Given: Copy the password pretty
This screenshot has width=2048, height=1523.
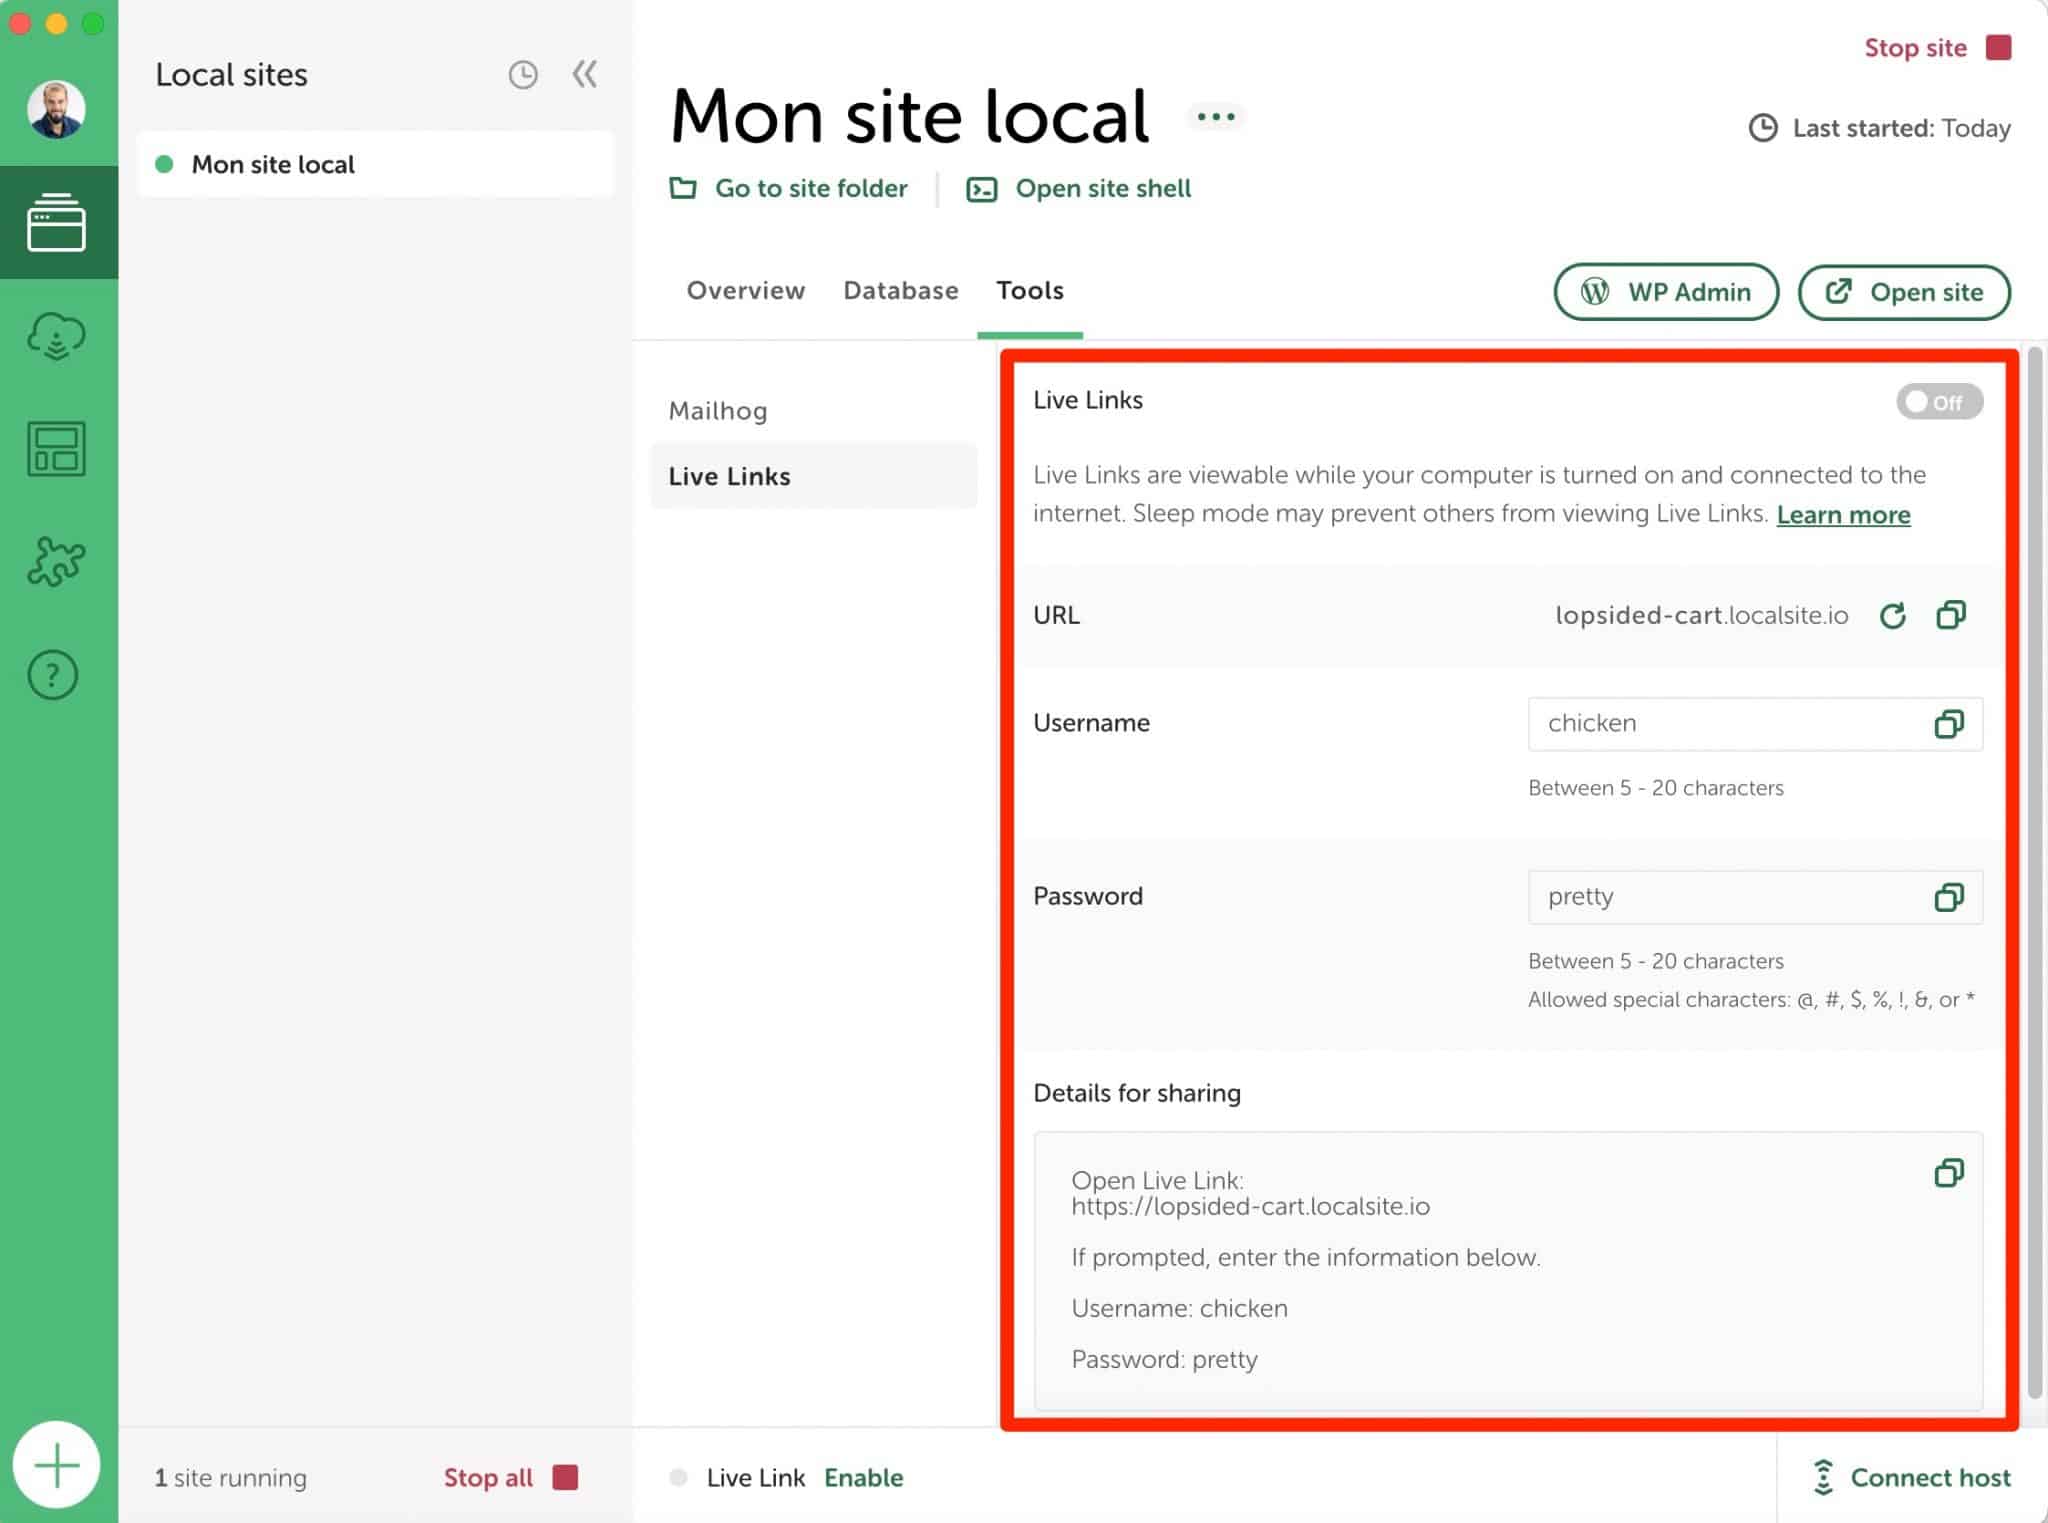Looking at the screenshot, I should point(1949,897).
